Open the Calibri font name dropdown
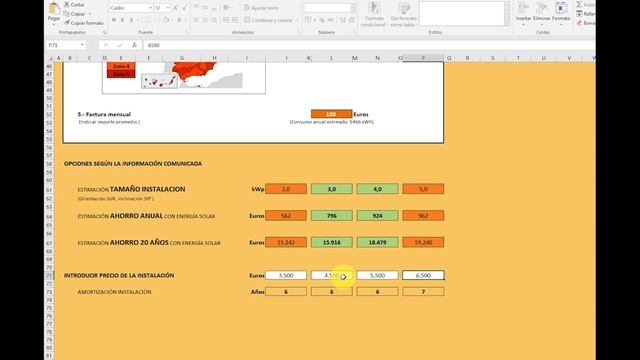Image resolution: width=640 pixels, height=360 pixels. pos(150,8)
